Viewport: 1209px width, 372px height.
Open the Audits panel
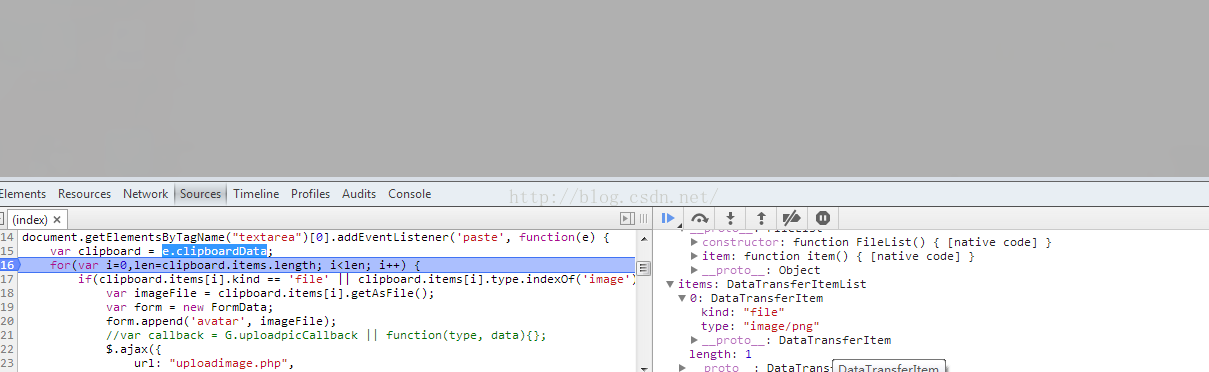(359, 194)
